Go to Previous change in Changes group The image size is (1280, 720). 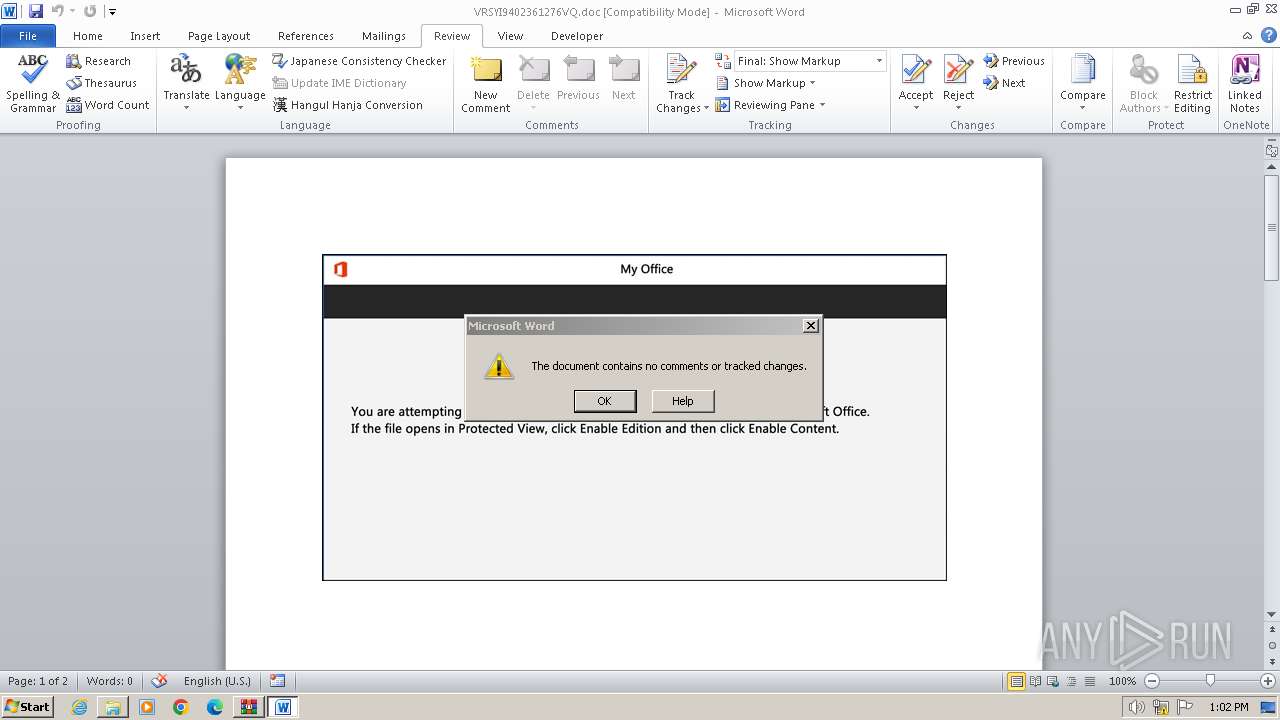pyautogui.click(x=1013, y=61)
